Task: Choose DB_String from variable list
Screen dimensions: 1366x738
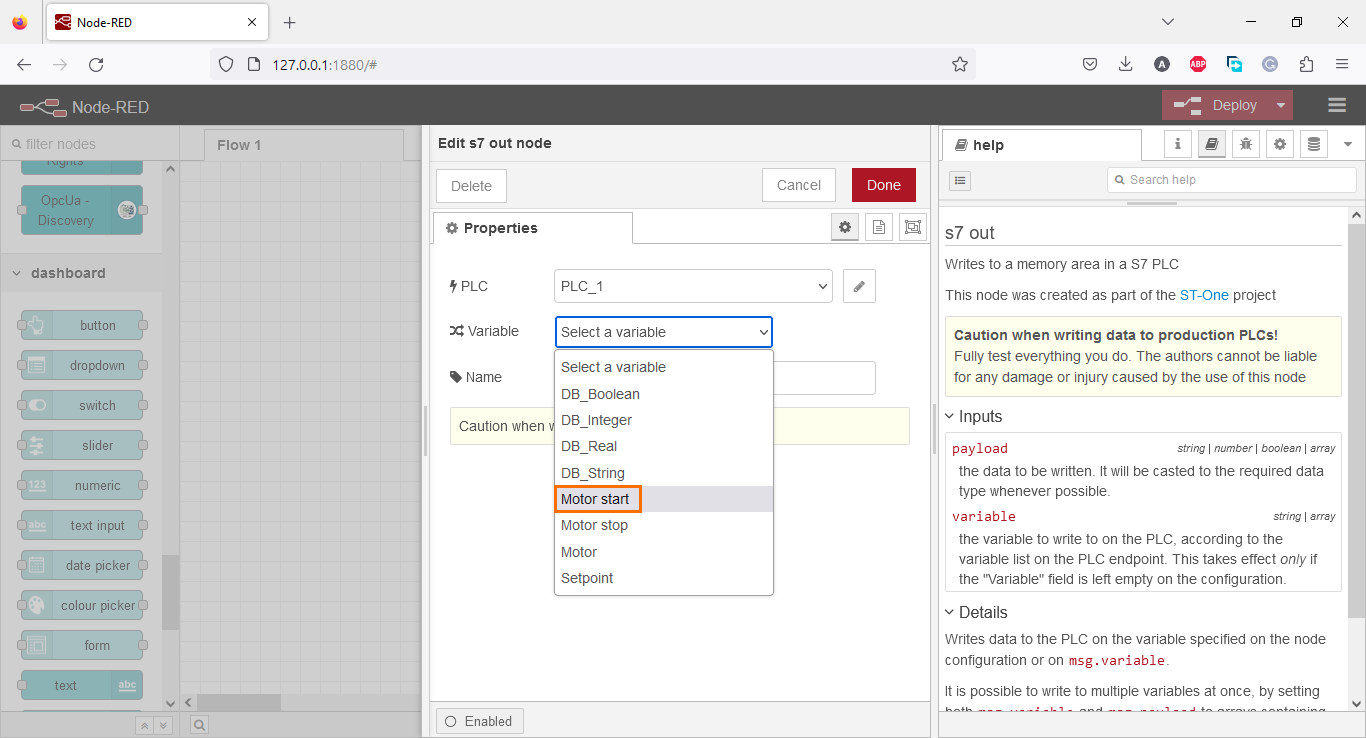Action: (664, 473)
